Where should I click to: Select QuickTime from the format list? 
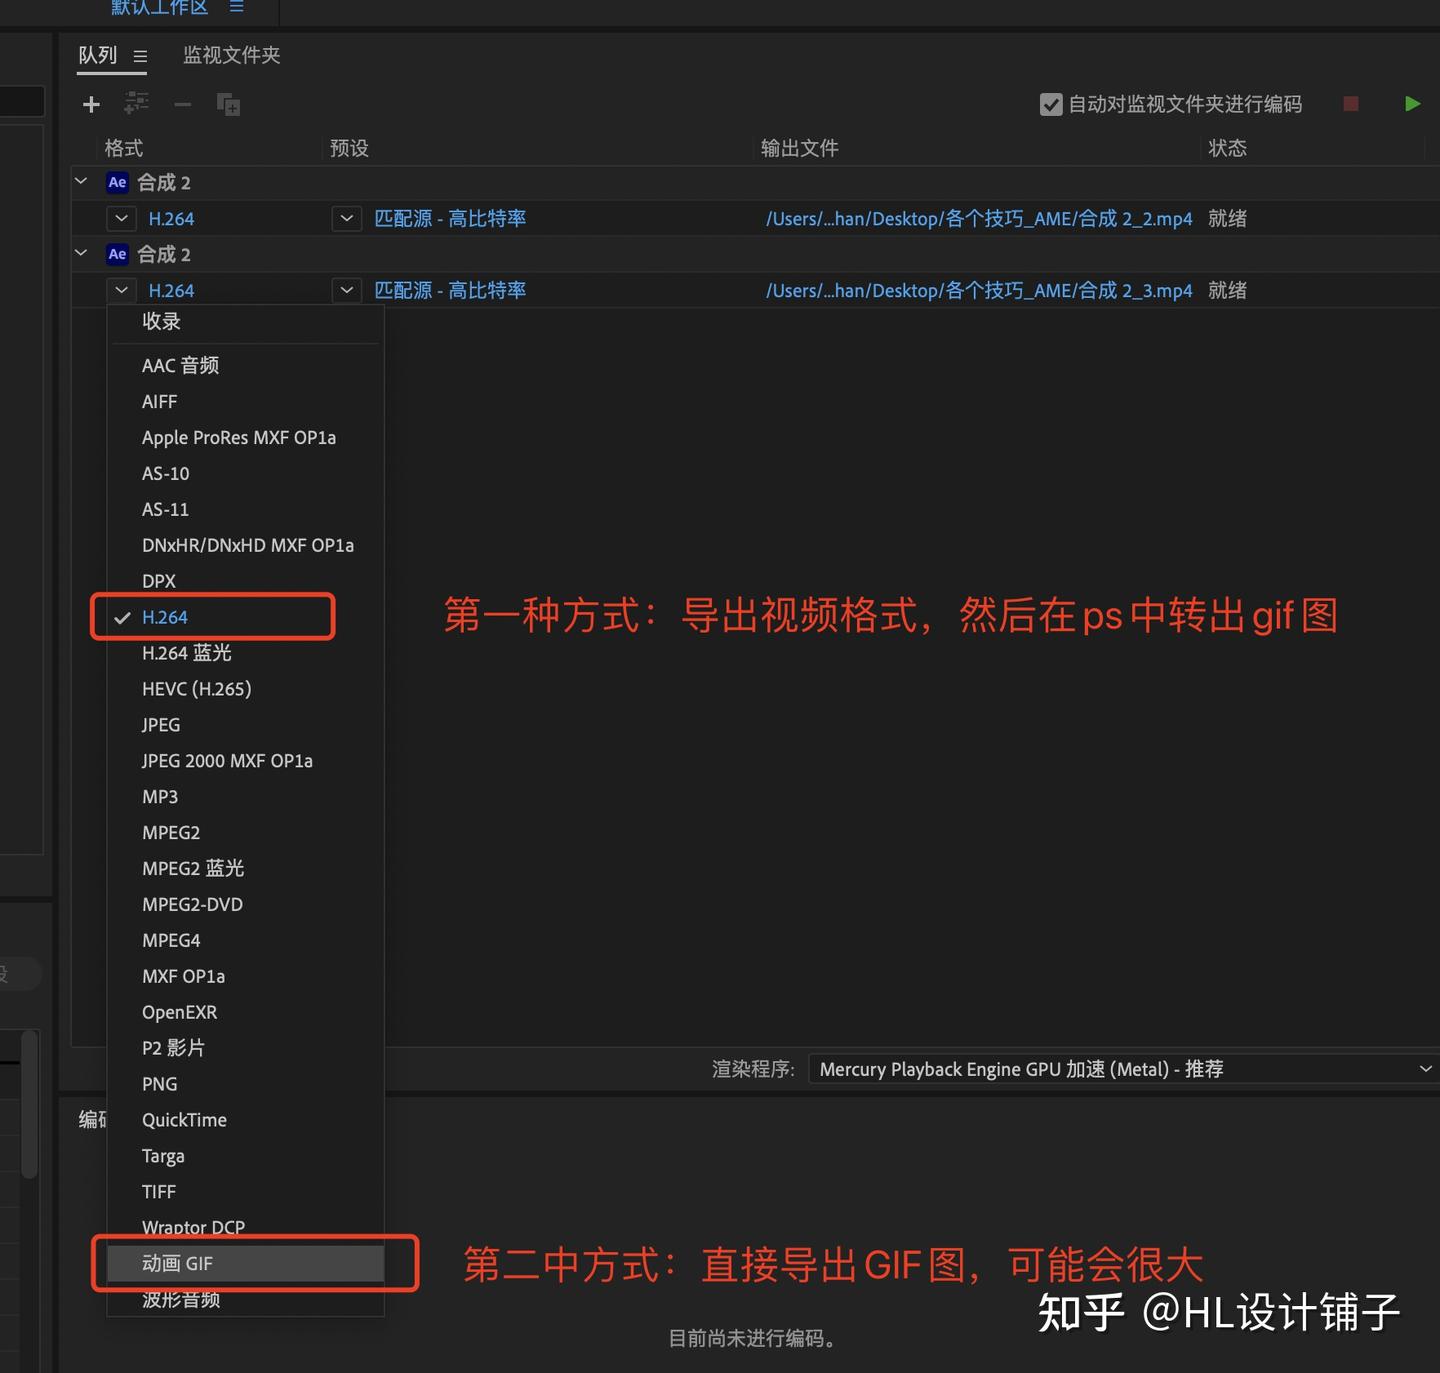pos(184,1120)
